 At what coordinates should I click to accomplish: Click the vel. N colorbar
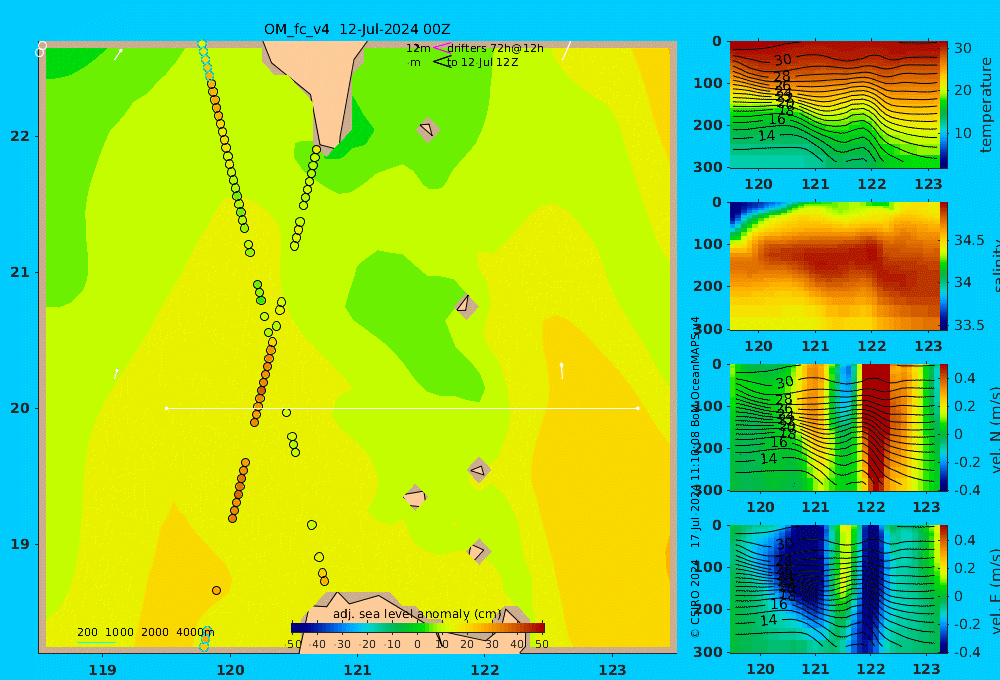click(x=943, y=427)
